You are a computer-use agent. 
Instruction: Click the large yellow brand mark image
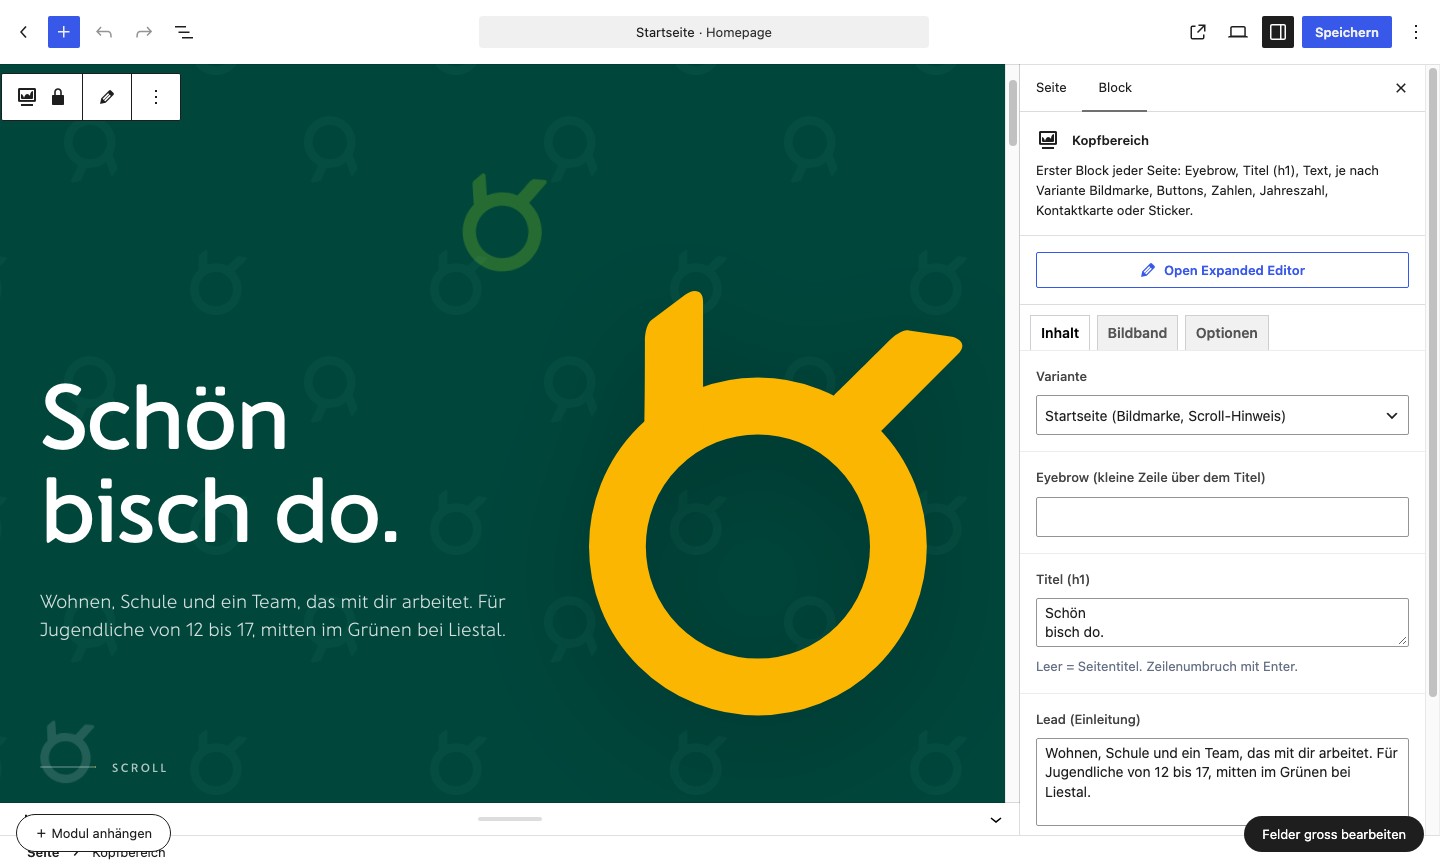click(776, 503)
